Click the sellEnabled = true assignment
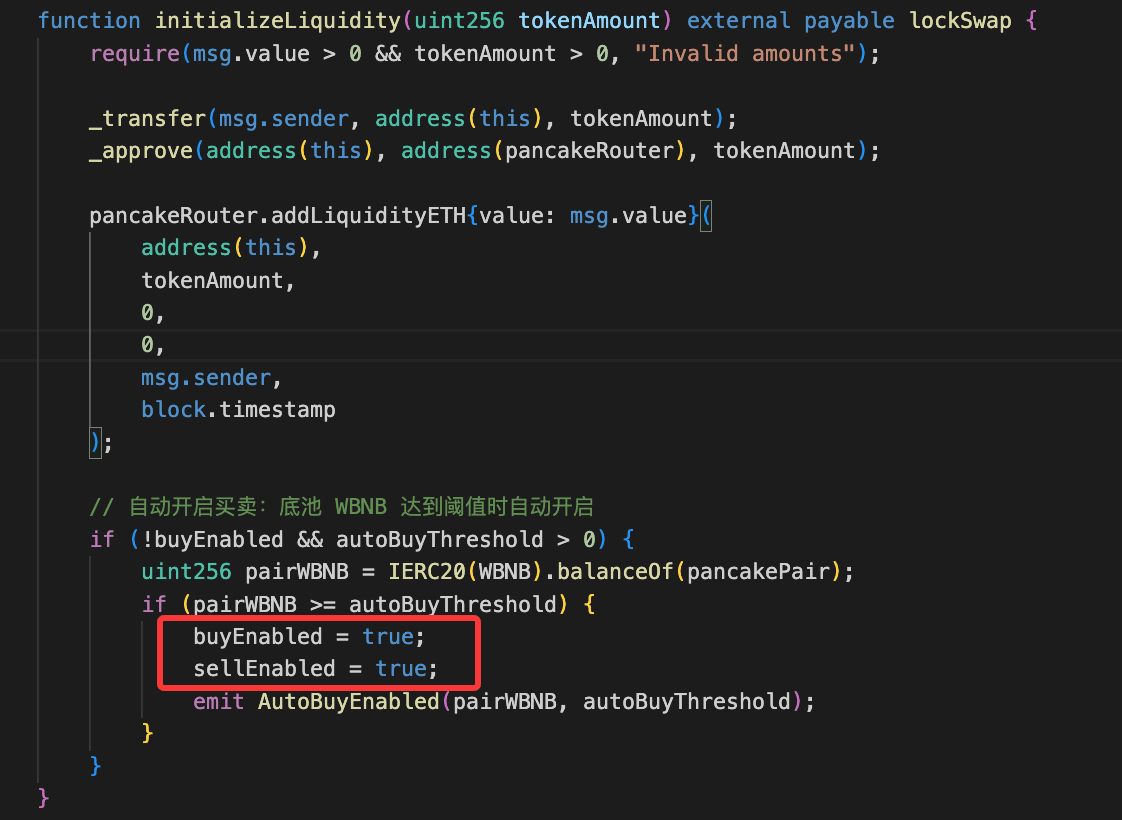The height and width of the screenshot is (820, 1122). point(315,668)
